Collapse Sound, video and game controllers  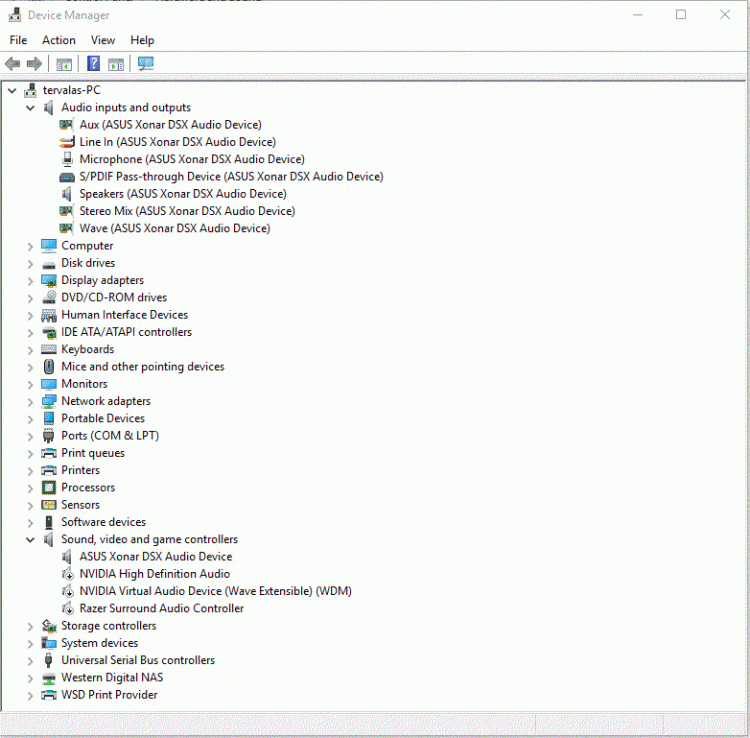tap(30, 540)
